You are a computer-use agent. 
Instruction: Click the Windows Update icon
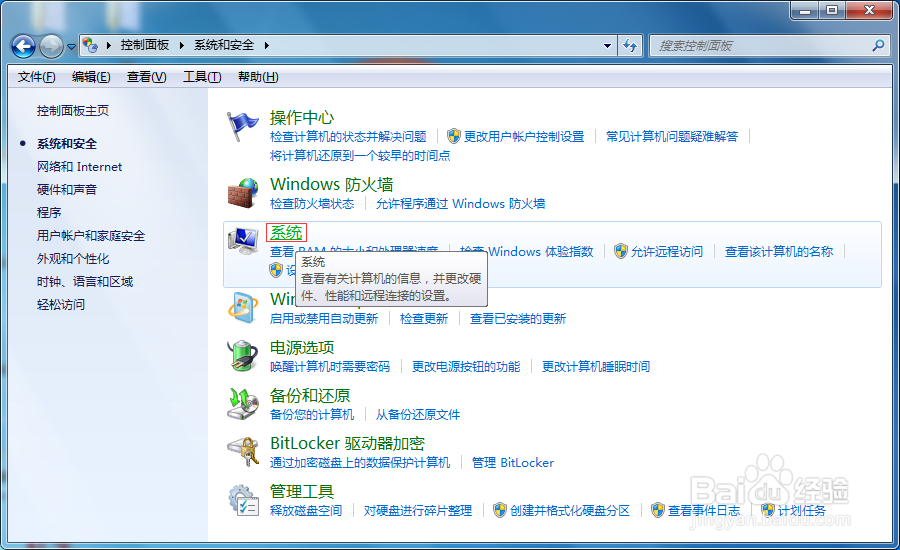pos(243,307)
